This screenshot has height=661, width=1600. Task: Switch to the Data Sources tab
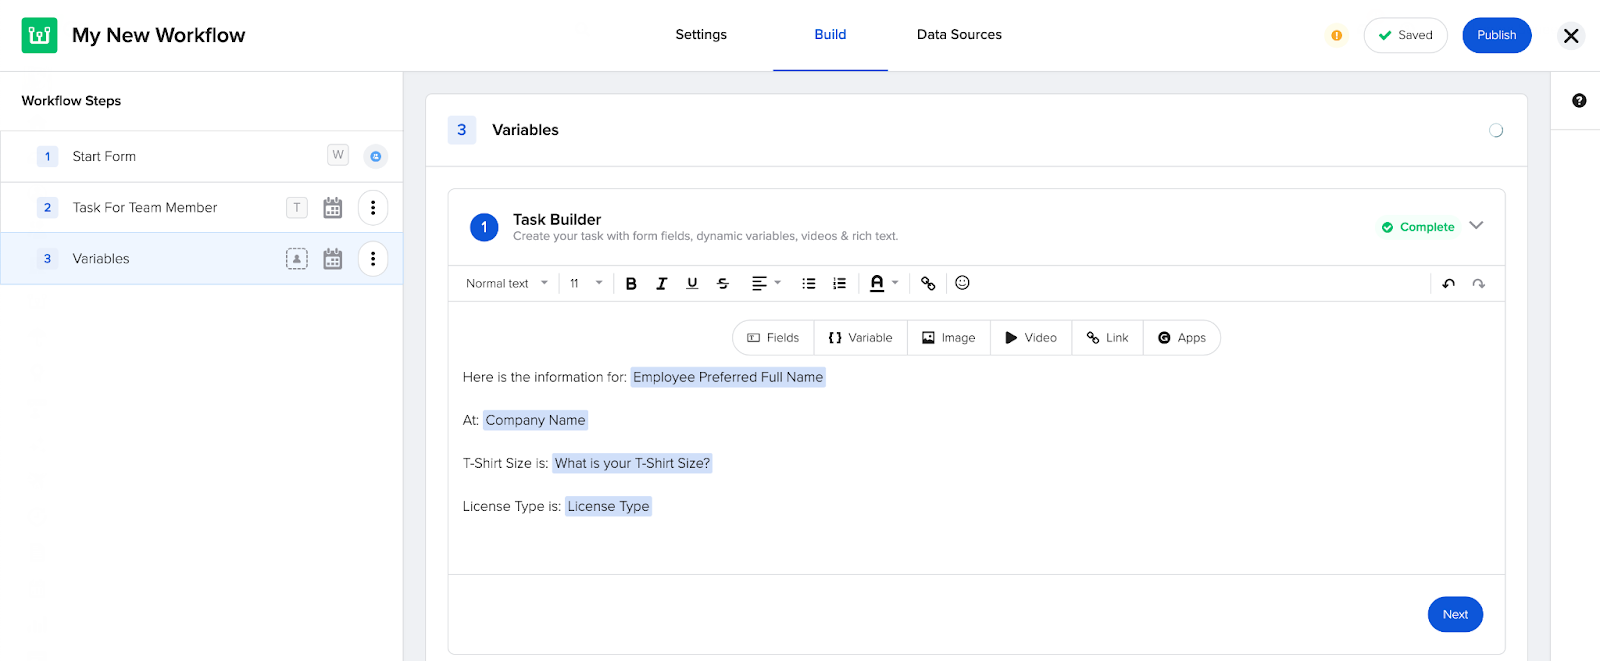click(x=958, y=35)
